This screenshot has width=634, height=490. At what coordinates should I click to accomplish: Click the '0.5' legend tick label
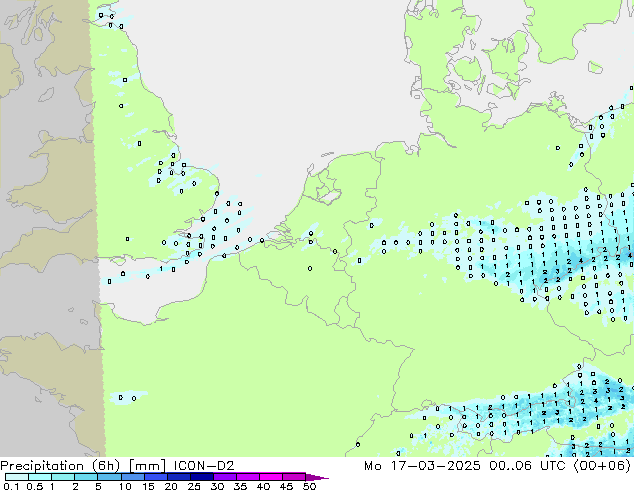35,486
